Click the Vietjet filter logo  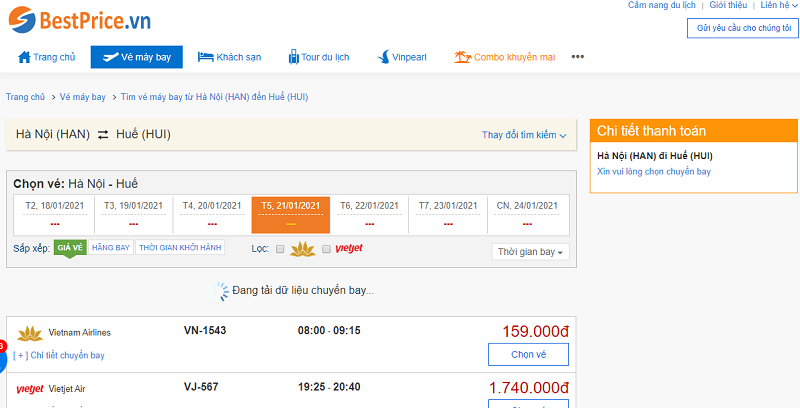pos(349,248)
